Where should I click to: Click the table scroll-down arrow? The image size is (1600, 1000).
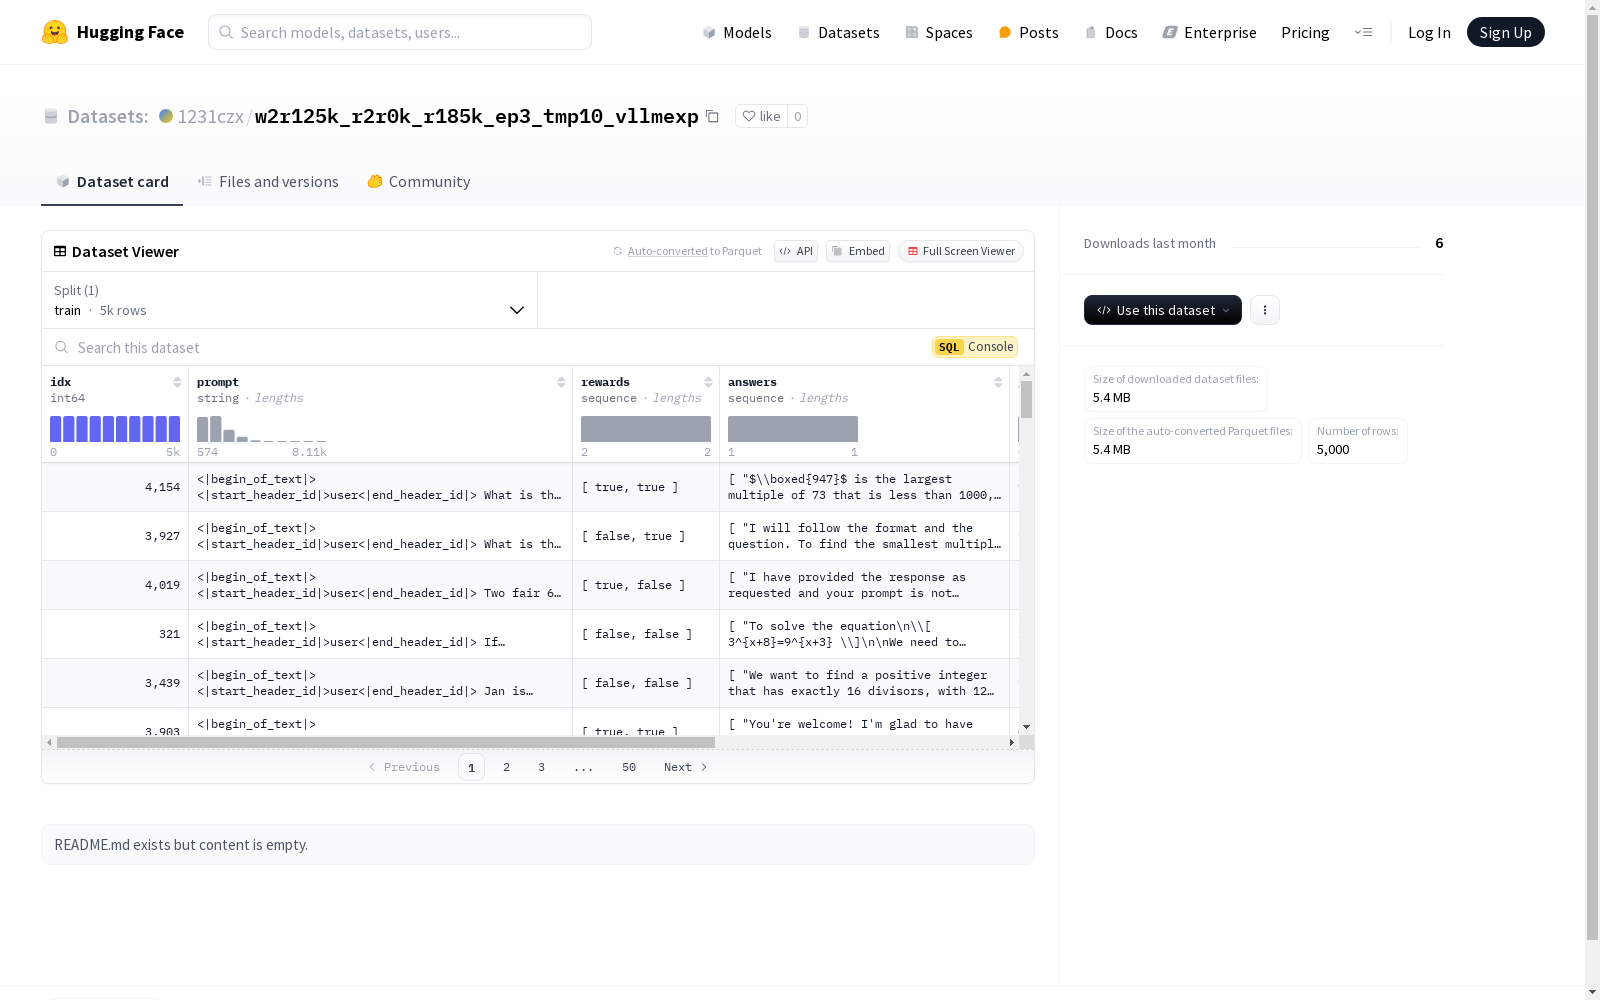click(1026, 727)
